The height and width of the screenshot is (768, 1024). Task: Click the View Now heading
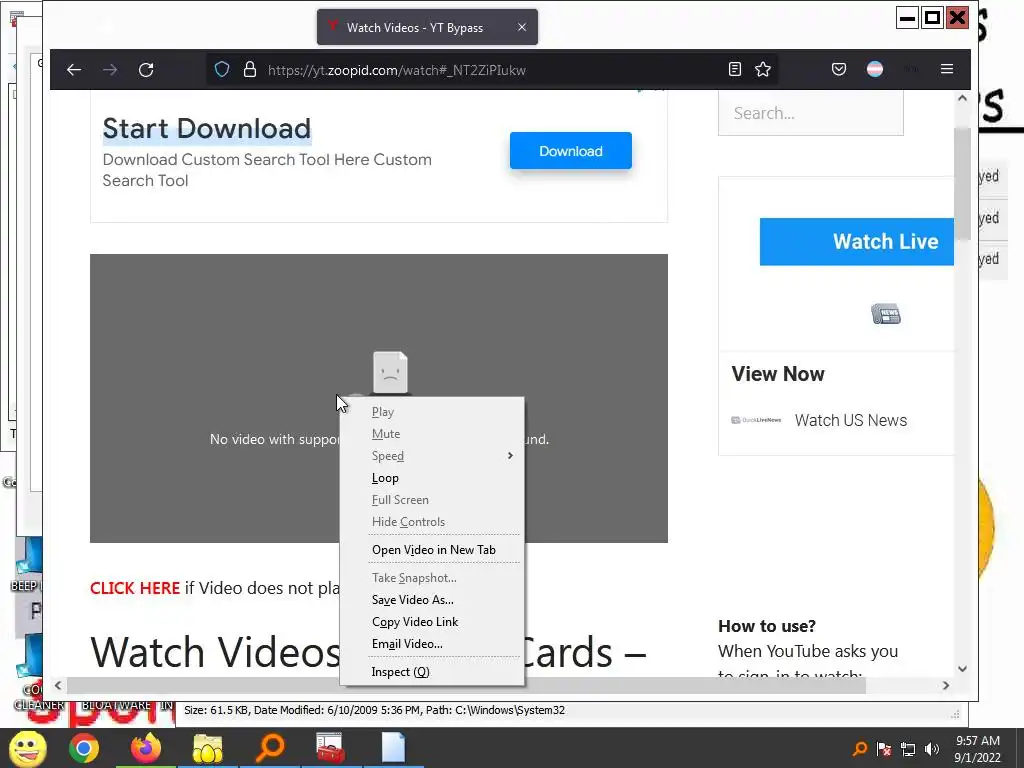point(778,374)
